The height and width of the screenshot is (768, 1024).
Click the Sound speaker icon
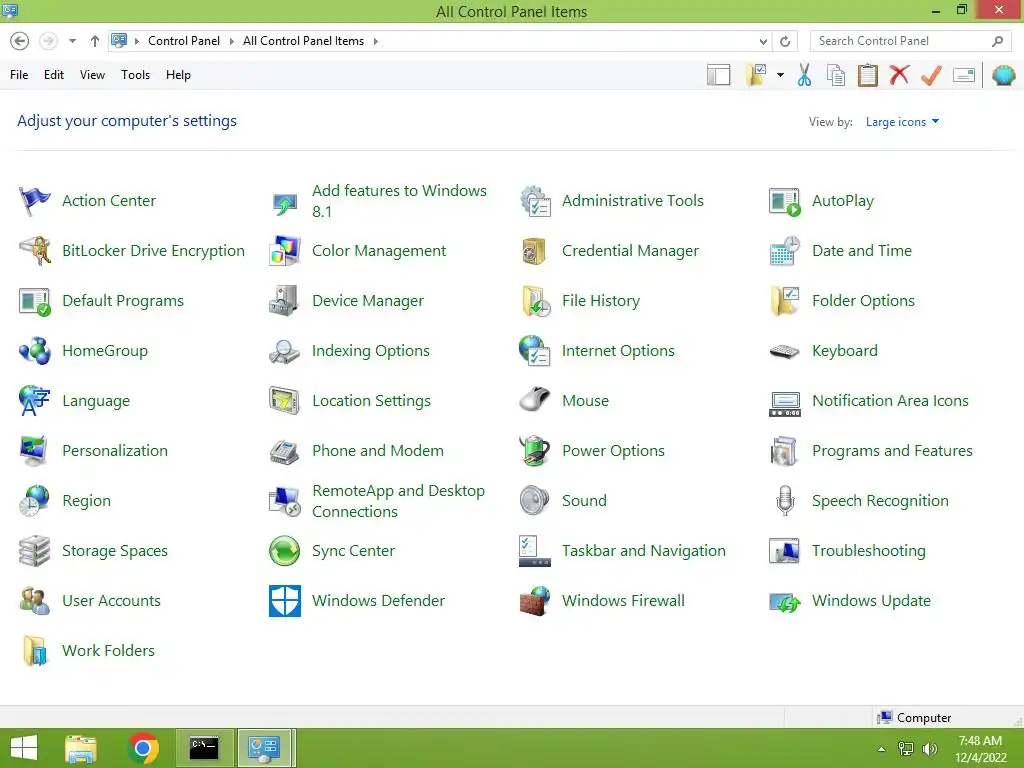point(535,501)
